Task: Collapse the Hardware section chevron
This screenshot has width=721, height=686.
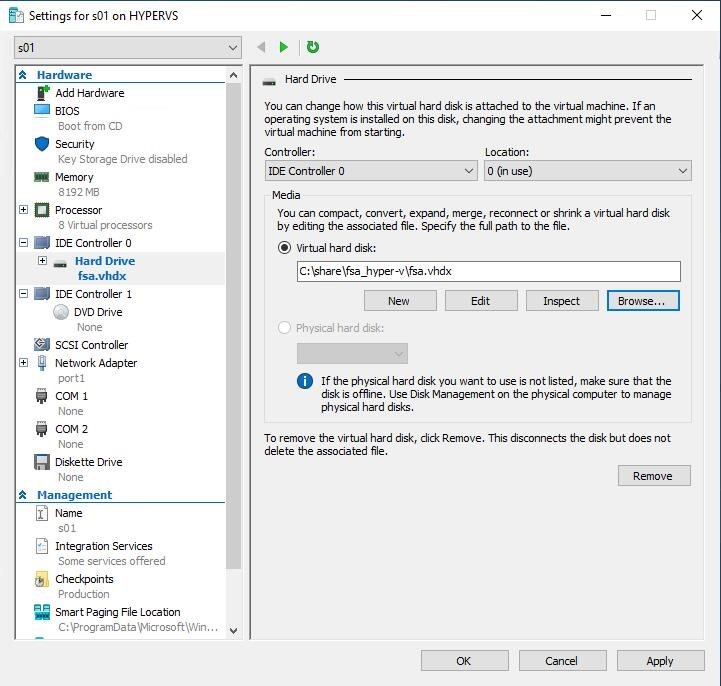Action: [x=23, y=75]
